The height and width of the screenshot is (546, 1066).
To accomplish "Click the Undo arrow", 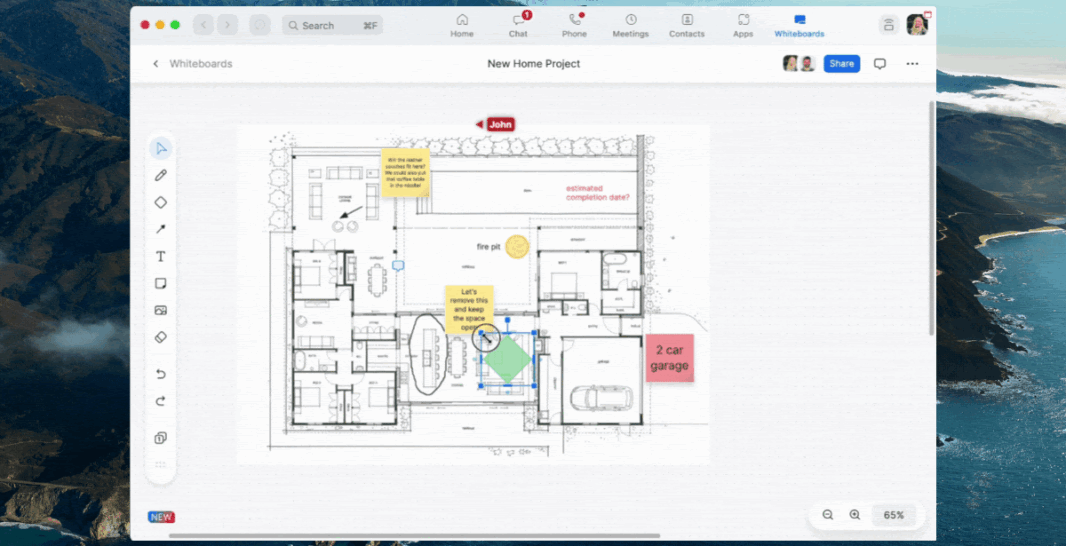I will click(160, 374).
